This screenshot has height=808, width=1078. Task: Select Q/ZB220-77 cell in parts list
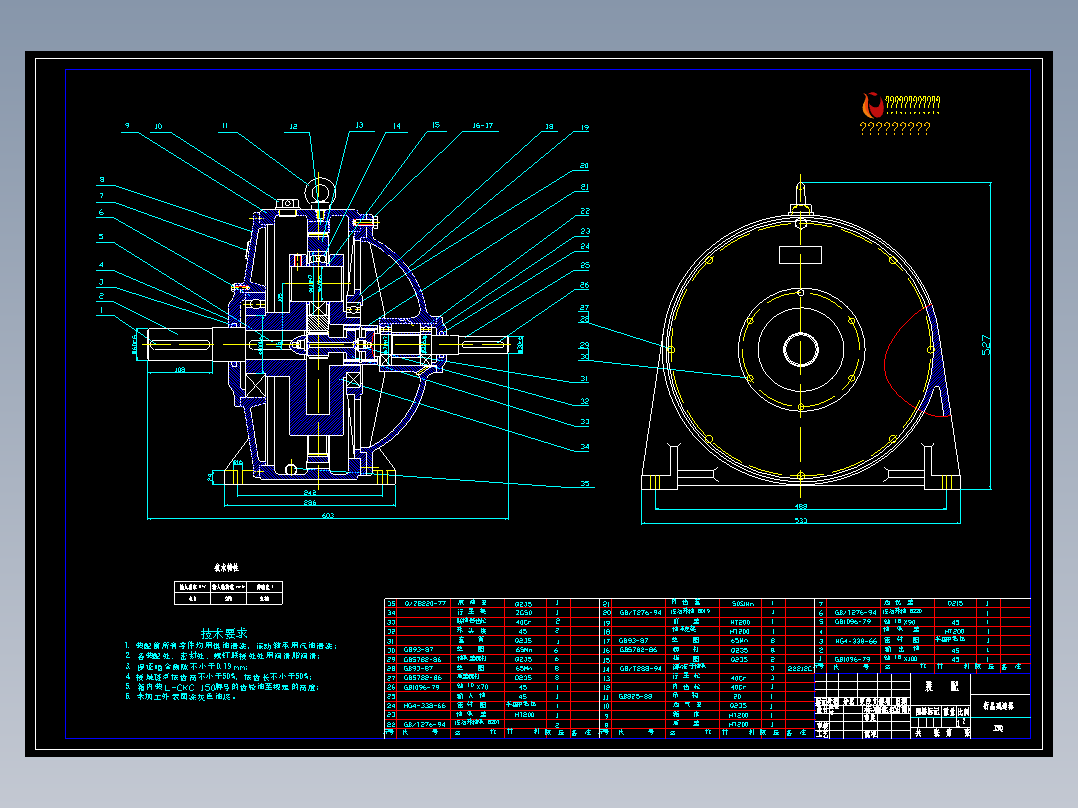click(x=425, y=604)
